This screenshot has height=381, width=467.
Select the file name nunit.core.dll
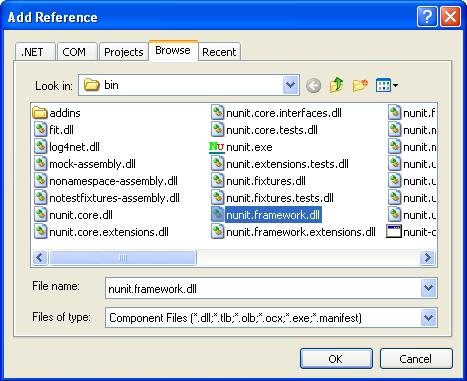coord(81,215)
